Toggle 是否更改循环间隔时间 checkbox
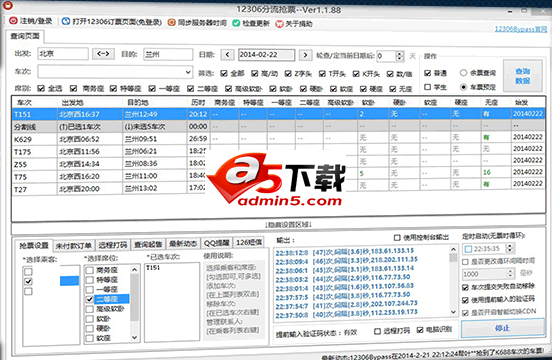The image size is (552, 360). click(465, 261)
